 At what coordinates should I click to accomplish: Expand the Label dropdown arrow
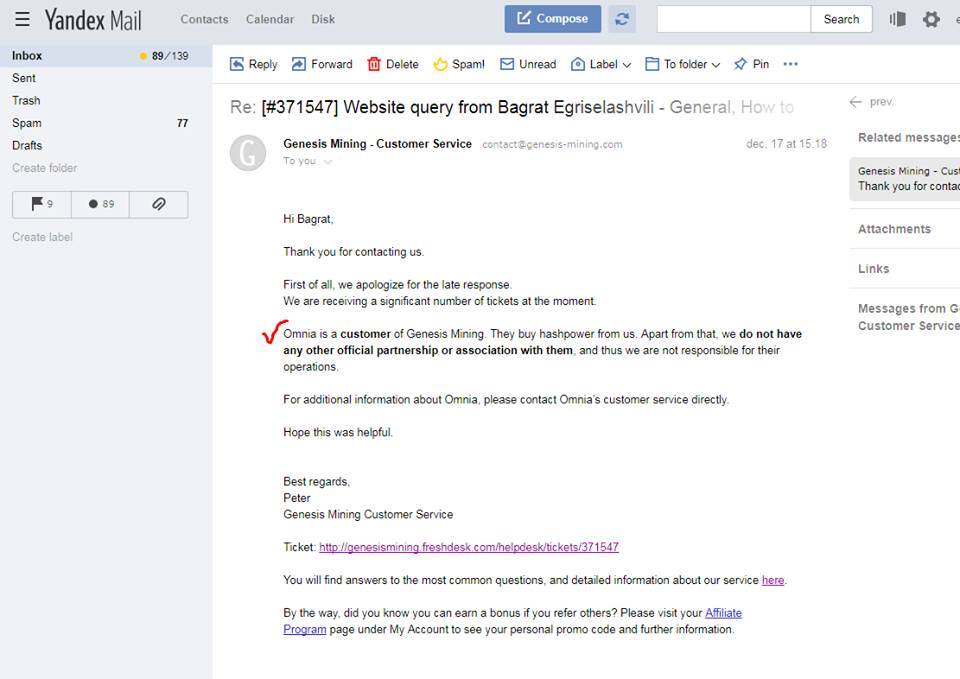(x=626, y=65)
